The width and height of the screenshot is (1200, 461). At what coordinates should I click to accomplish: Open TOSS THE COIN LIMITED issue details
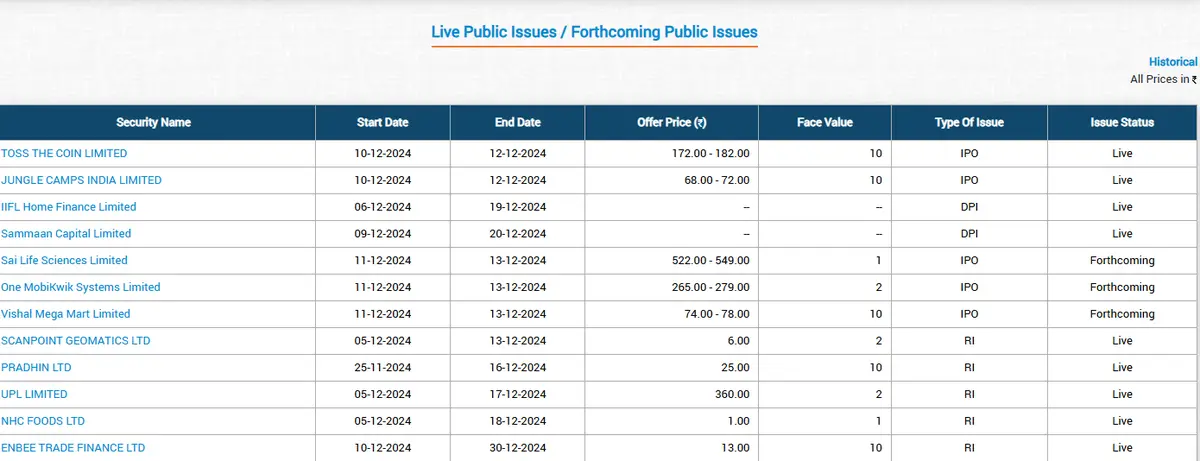65,153
